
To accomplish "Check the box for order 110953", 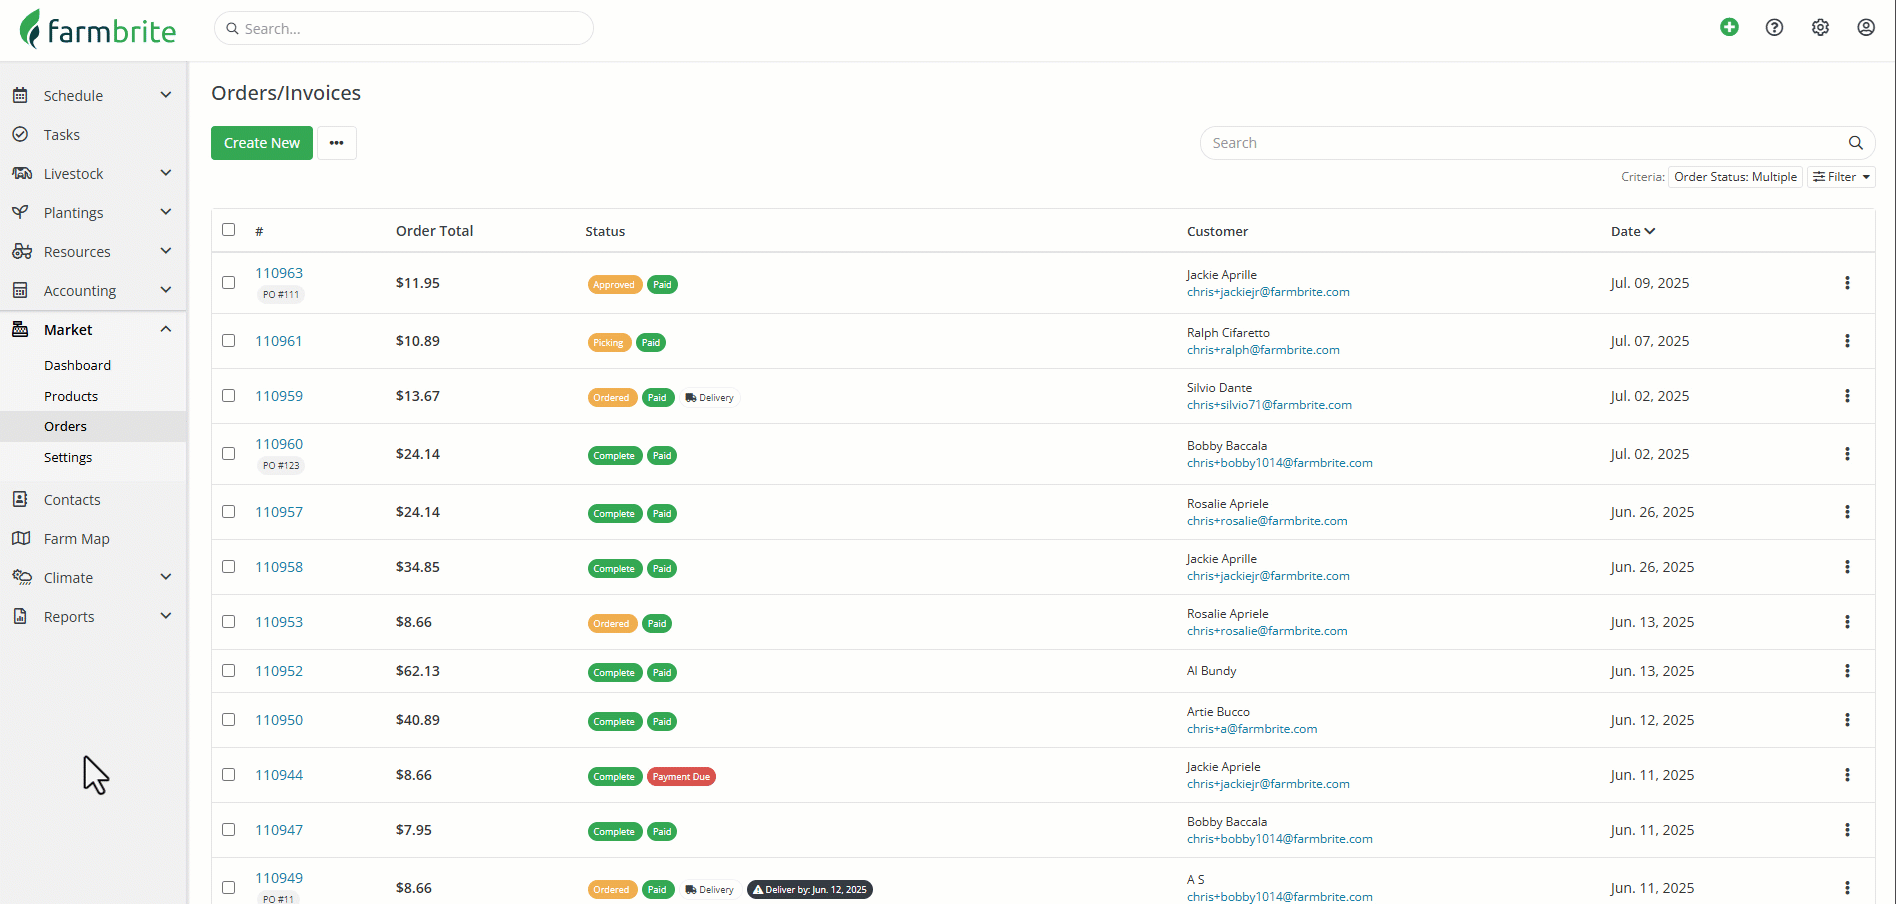I will tap(229, 622).
